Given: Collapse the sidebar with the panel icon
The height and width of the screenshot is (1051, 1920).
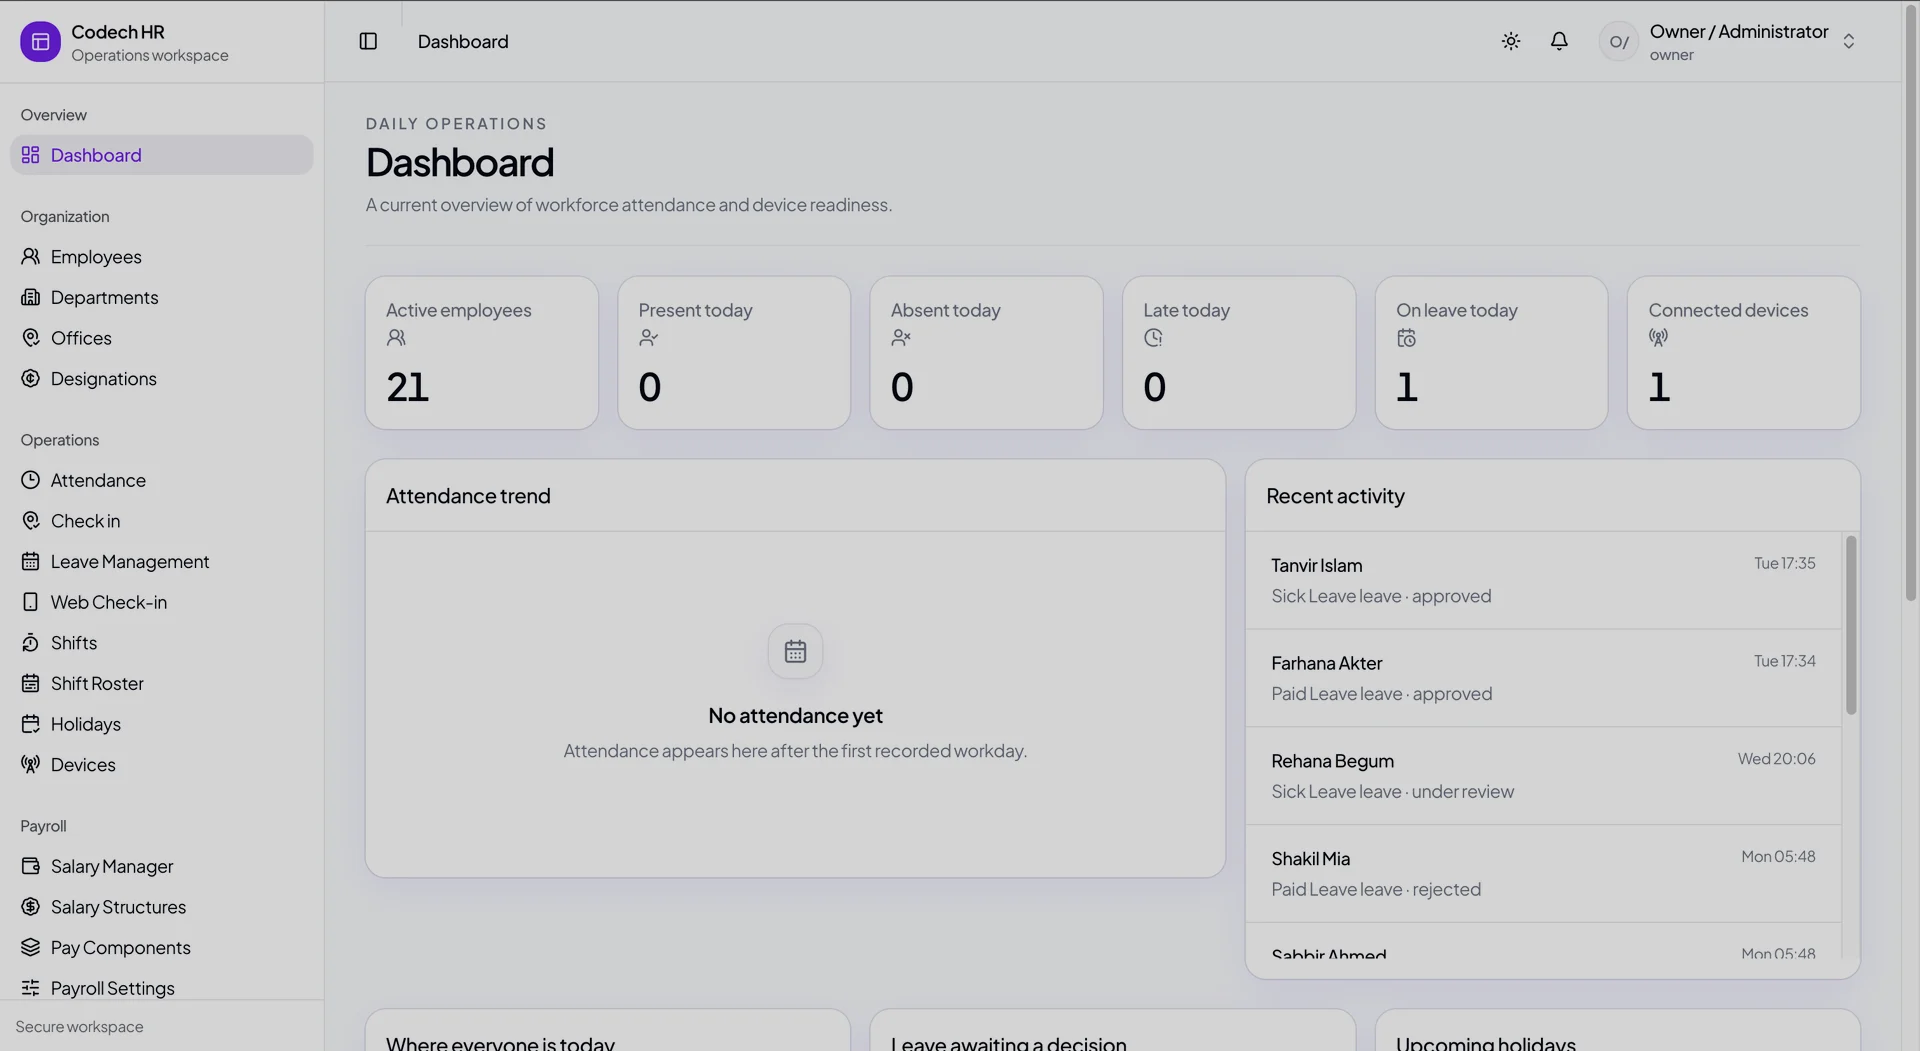Looking at the screenshot, I should coord(368,42).
